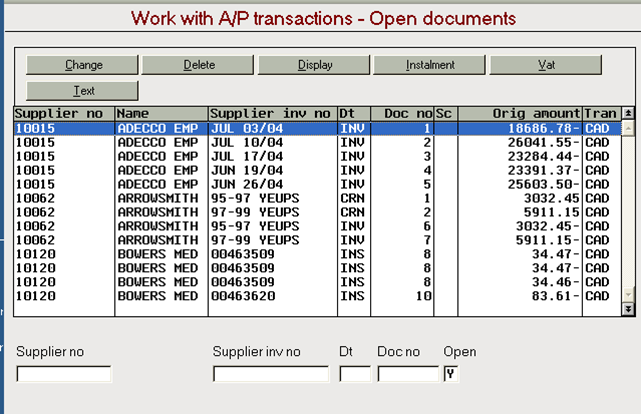641x414 pixels.
Task: Select the 5911.15 credit note amount
Action: pos(552,212)
